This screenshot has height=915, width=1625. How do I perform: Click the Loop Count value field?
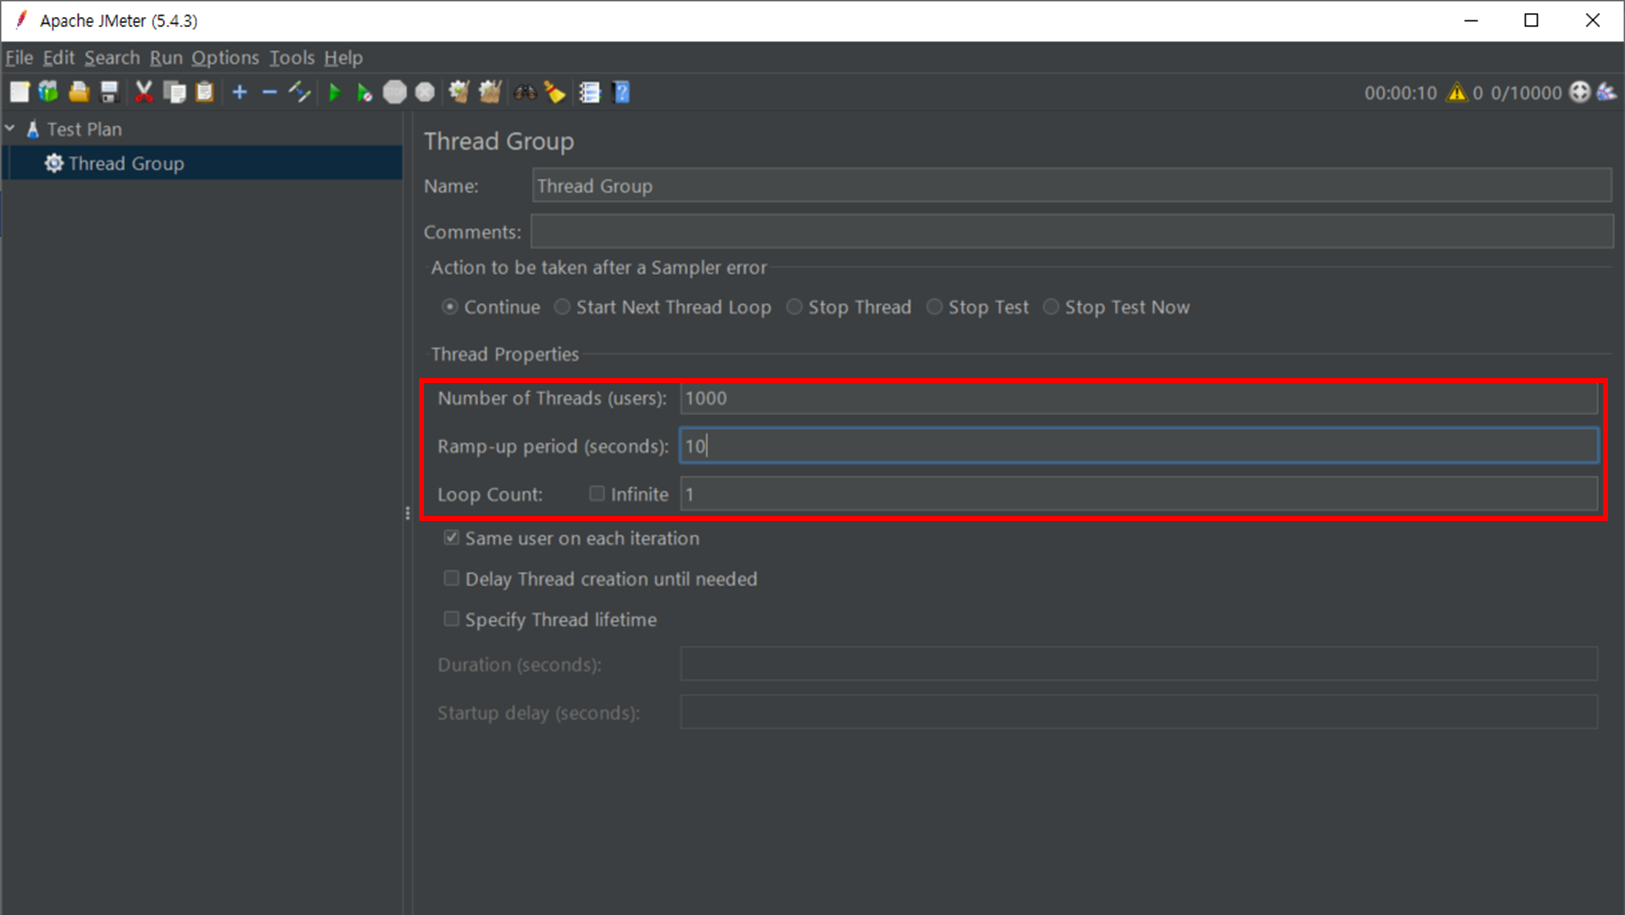click(x=1139, y=494)
